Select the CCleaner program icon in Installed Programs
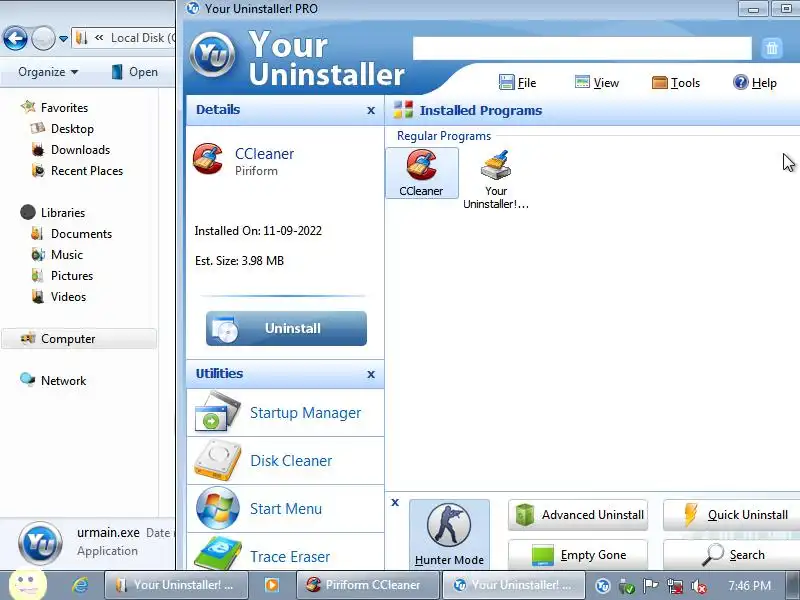Image resolution: width=800 pixels, height=600 pixels. [421, 173]
